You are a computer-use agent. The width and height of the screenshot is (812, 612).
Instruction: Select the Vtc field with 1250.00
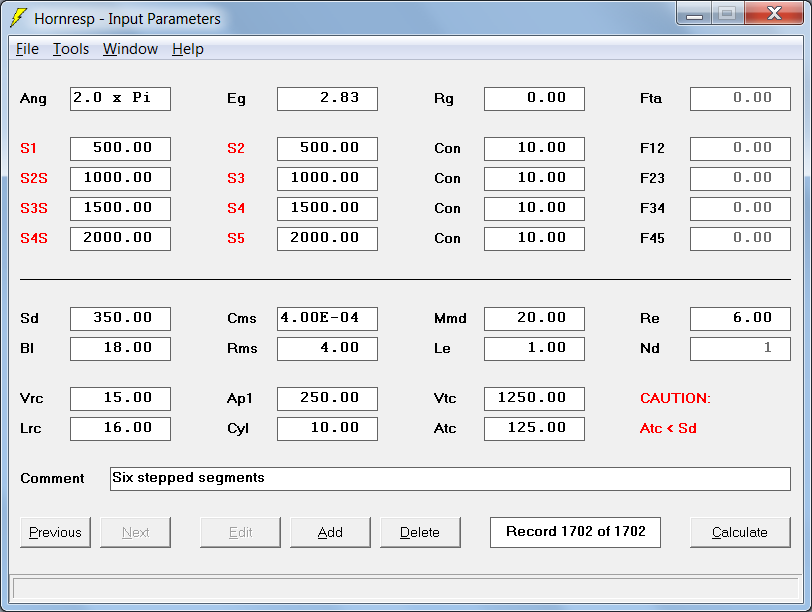click(x=534, y=398)
